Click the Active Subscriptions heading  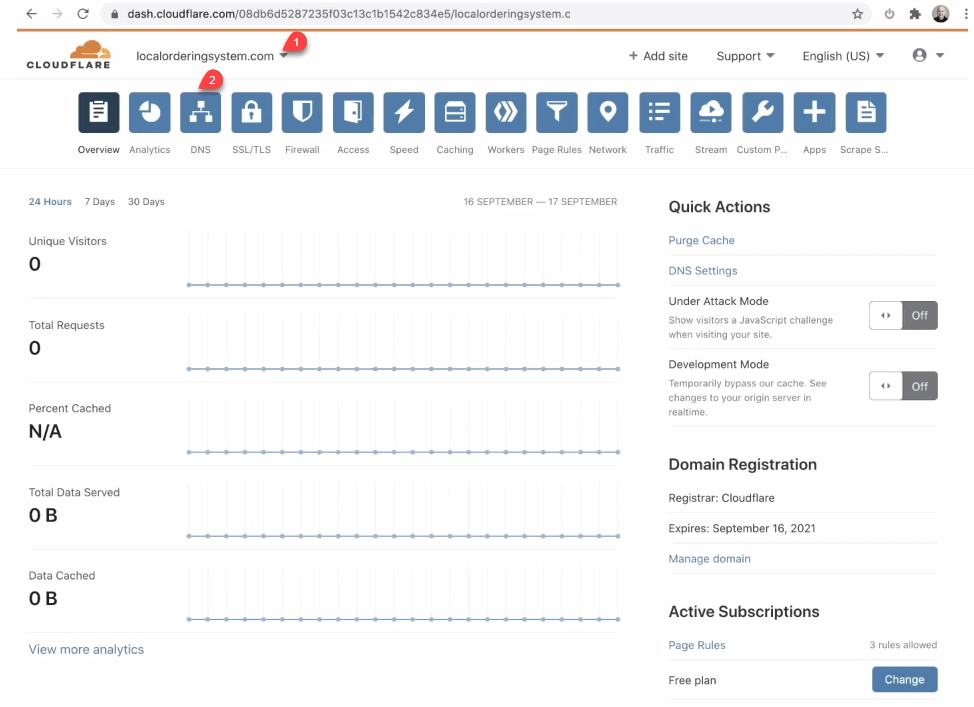pyautogui.click(x=744, y=612)
